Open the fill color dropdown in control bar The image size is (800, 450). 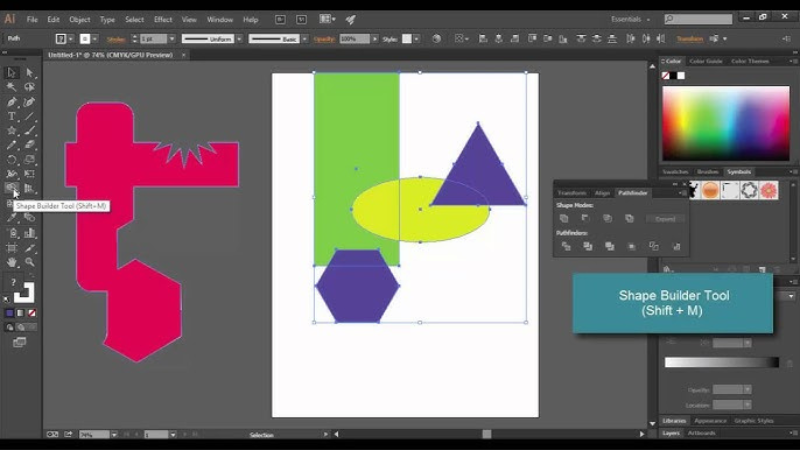coord(71,39)
